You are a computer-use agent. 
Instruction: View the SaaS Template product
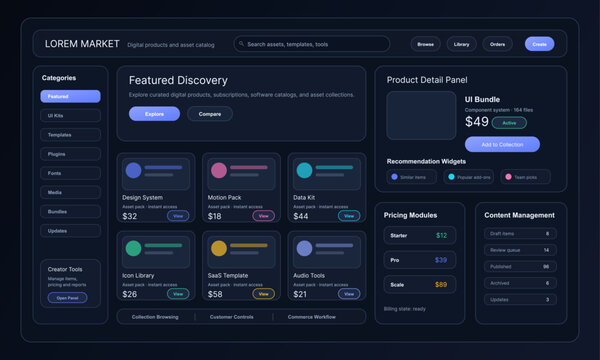[x=264, y=294]
